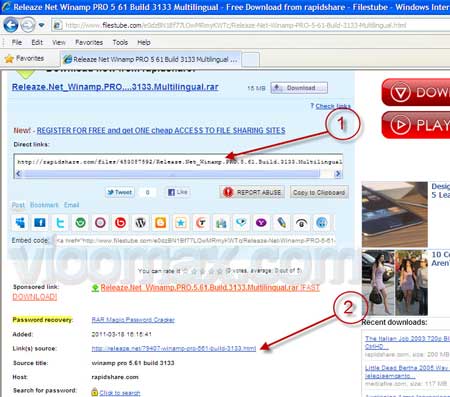Screen dimensions: 450x397
Task: Click the big red DOWN download button
Action: coord(416,92)
